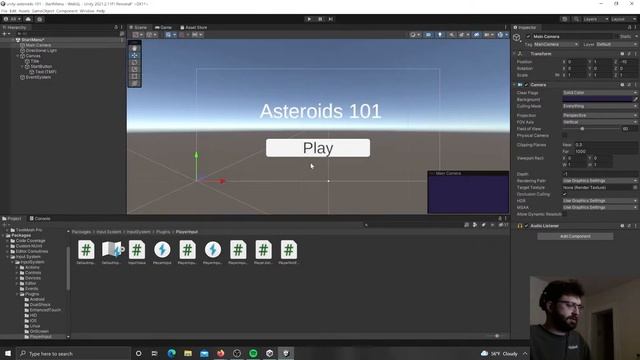Image resolution: width=640 pixels, height=360 pixels.
Task: Toggle the Physical Camera checkbox
Action: (564, 136)
